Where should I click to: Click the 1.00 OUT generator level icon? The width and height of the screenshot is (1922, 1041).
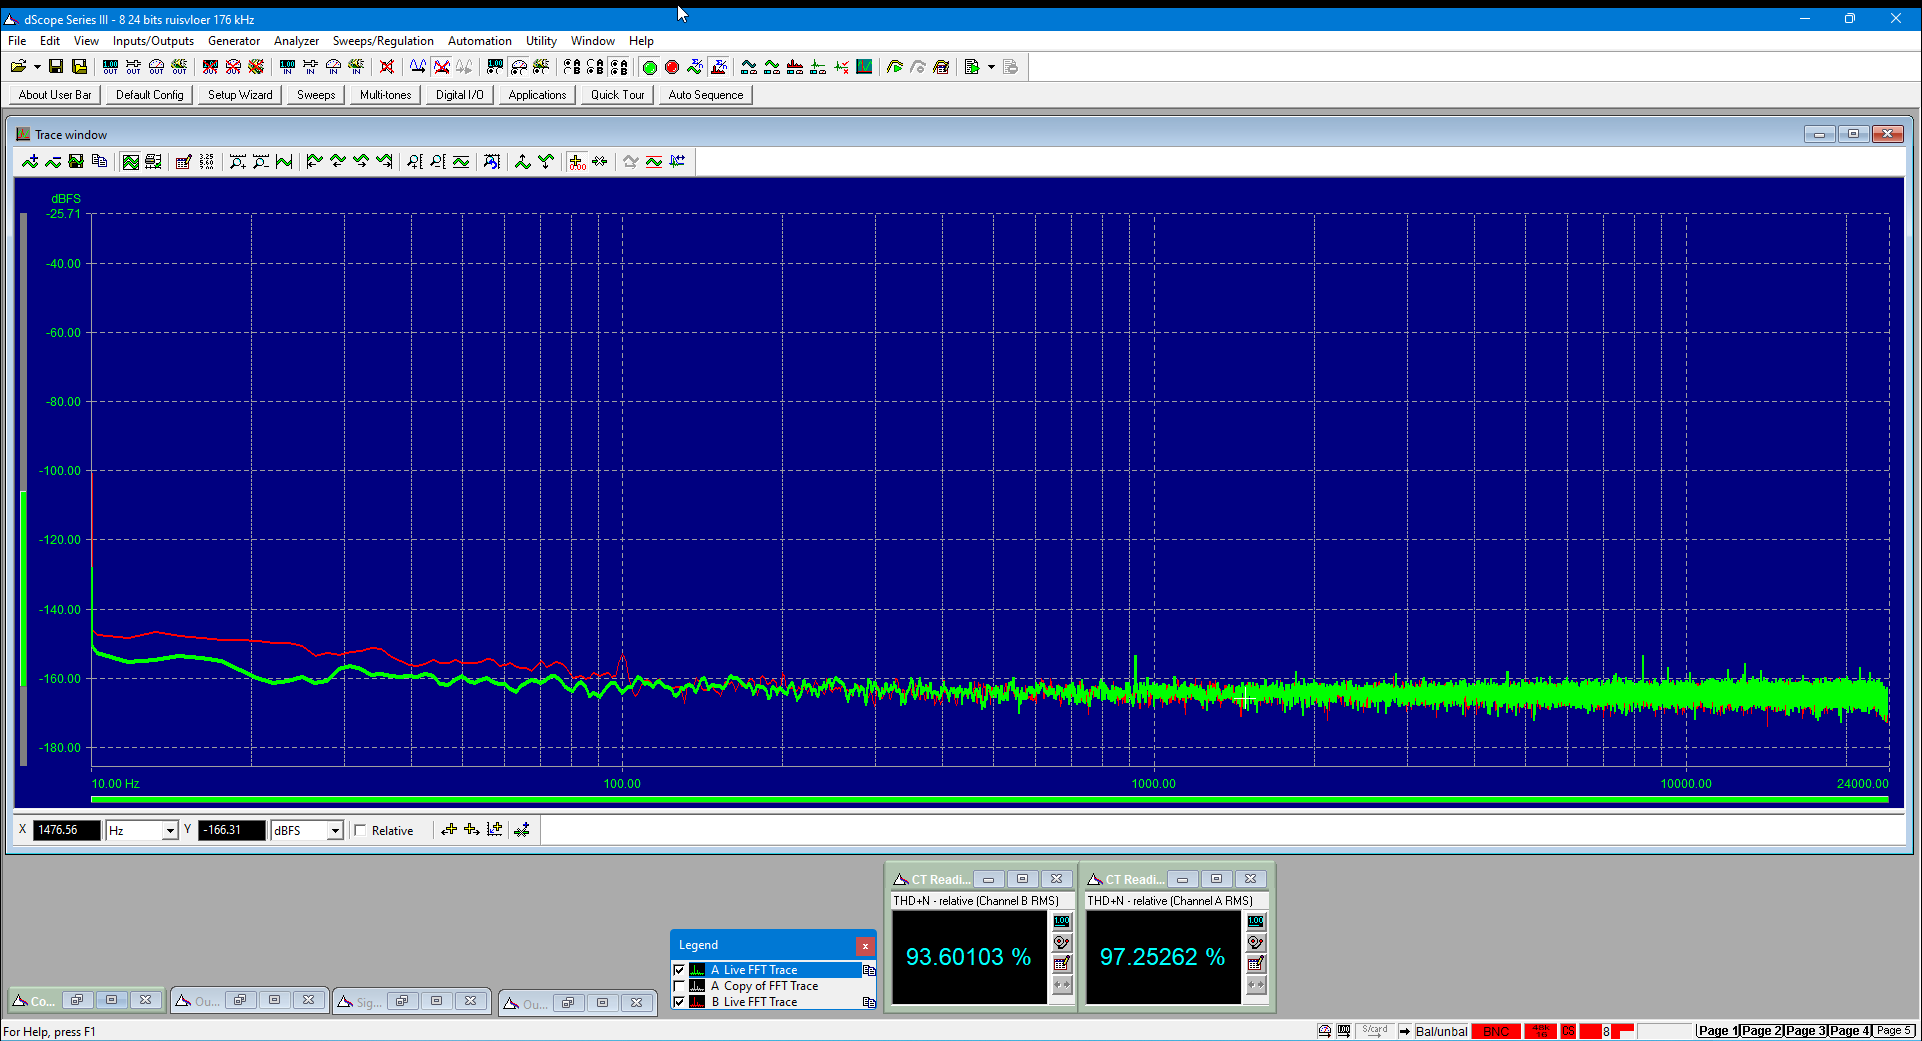(x=110, y=67)
